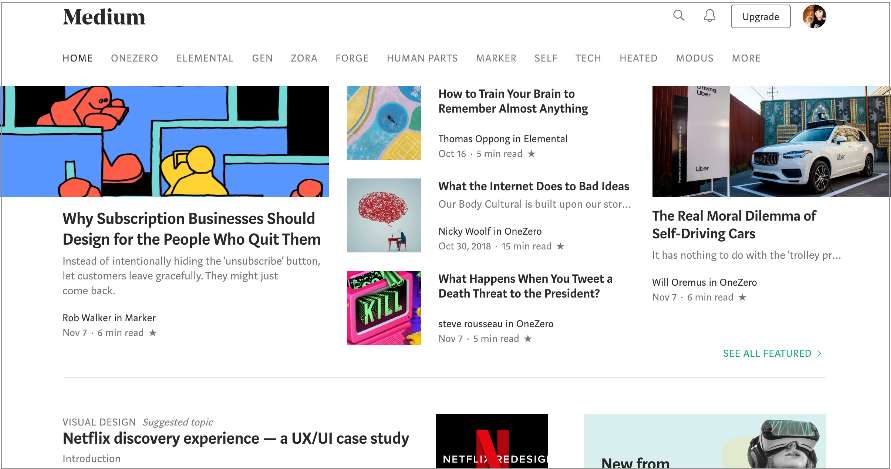The image size is (891, 469).
Task: Open the VR headset 'New from' banner
Action: [x=705, y=441]
